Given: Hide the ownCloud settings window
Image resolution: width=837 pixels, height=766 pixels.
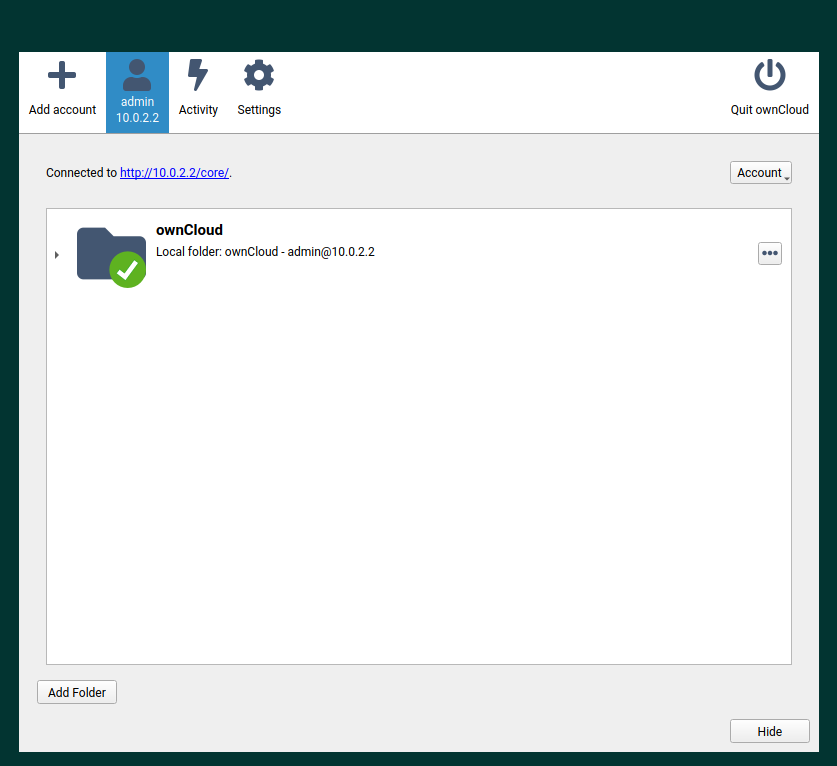Looking at the screenshot, I should (x=769, y=730).
